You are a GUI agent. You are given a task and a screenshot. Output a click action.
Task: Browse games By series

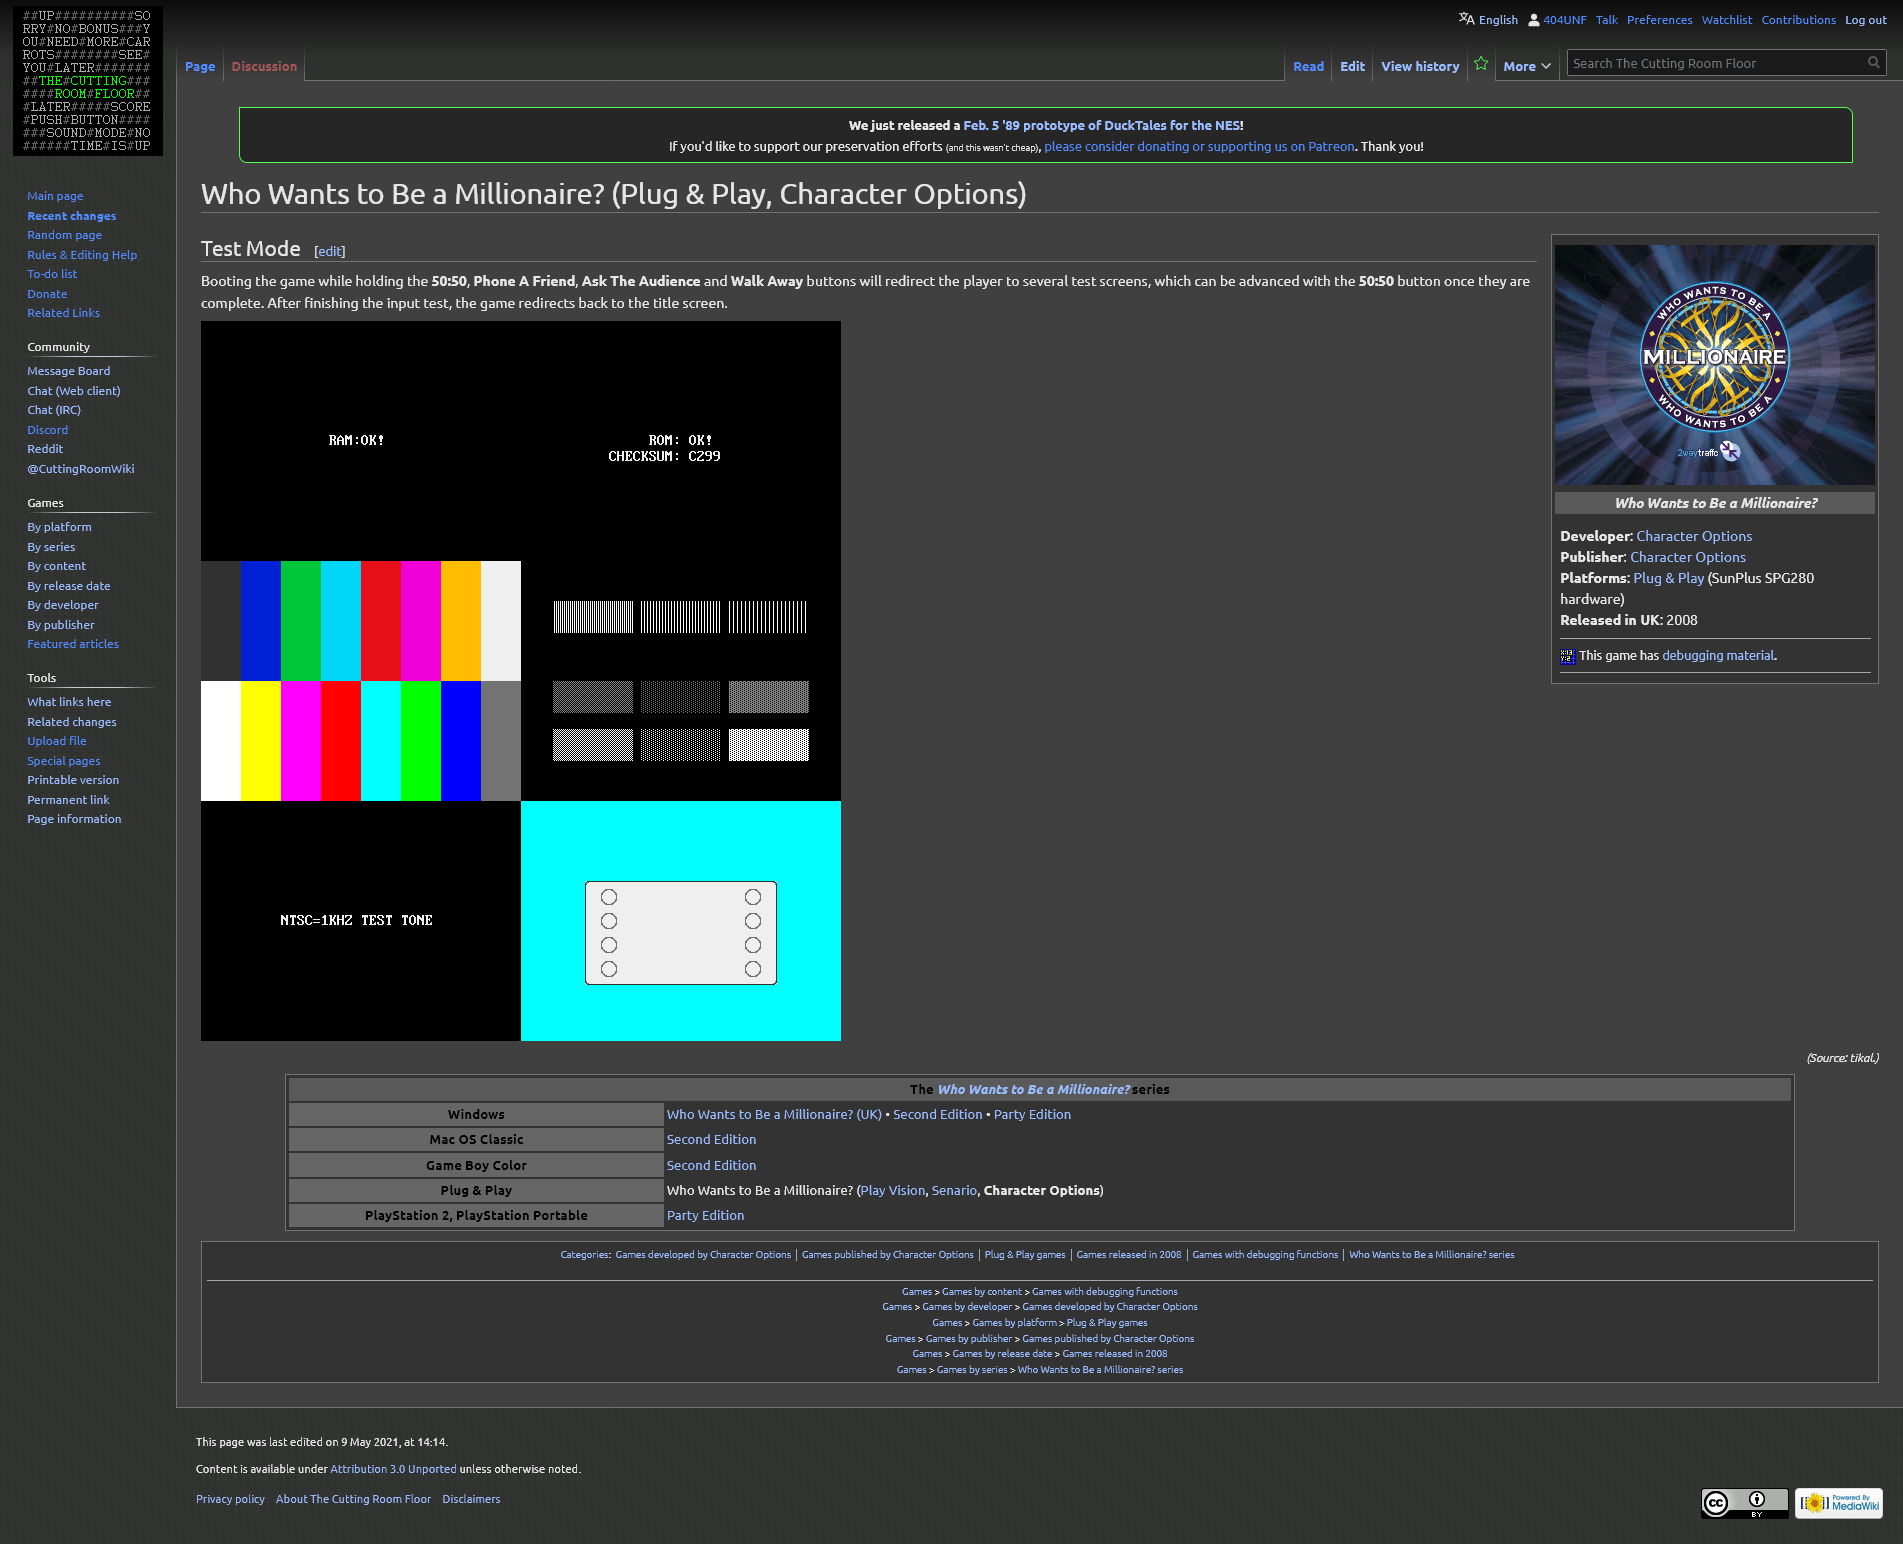pyautogui.click(x=51, y=547)
